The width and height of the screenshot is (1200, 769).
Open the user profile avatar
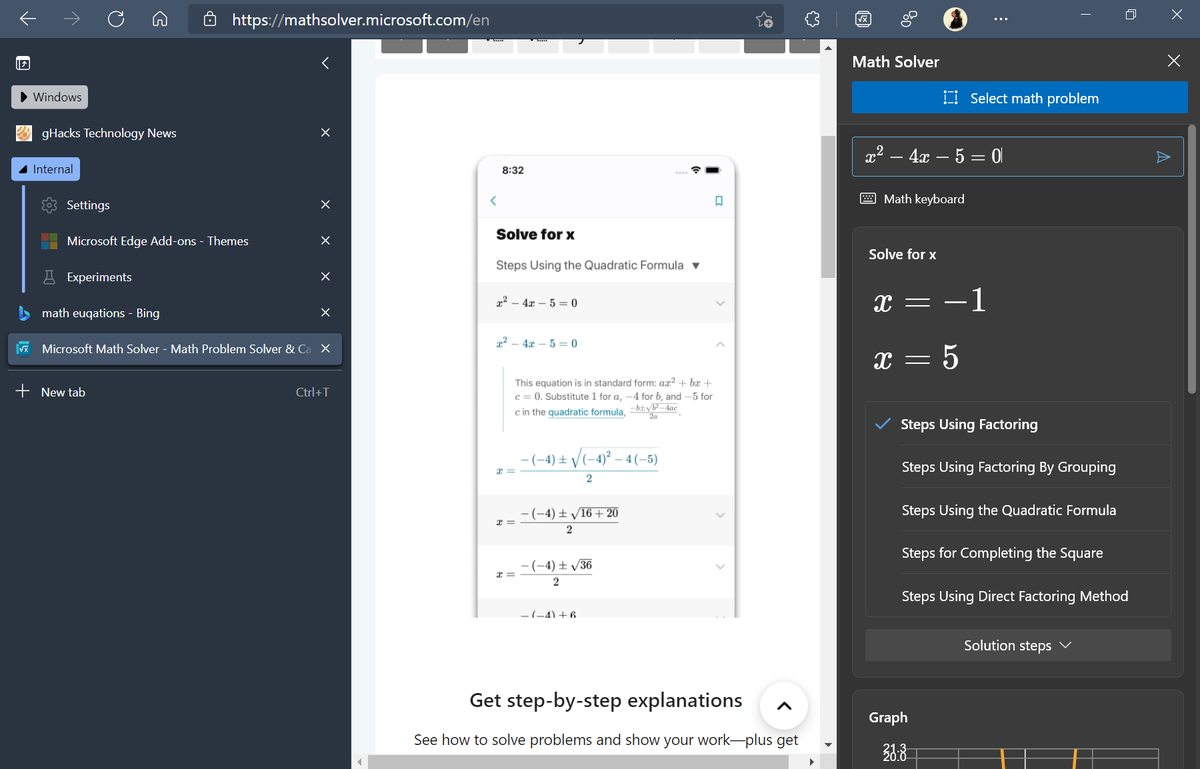click(x=955, y=20)
